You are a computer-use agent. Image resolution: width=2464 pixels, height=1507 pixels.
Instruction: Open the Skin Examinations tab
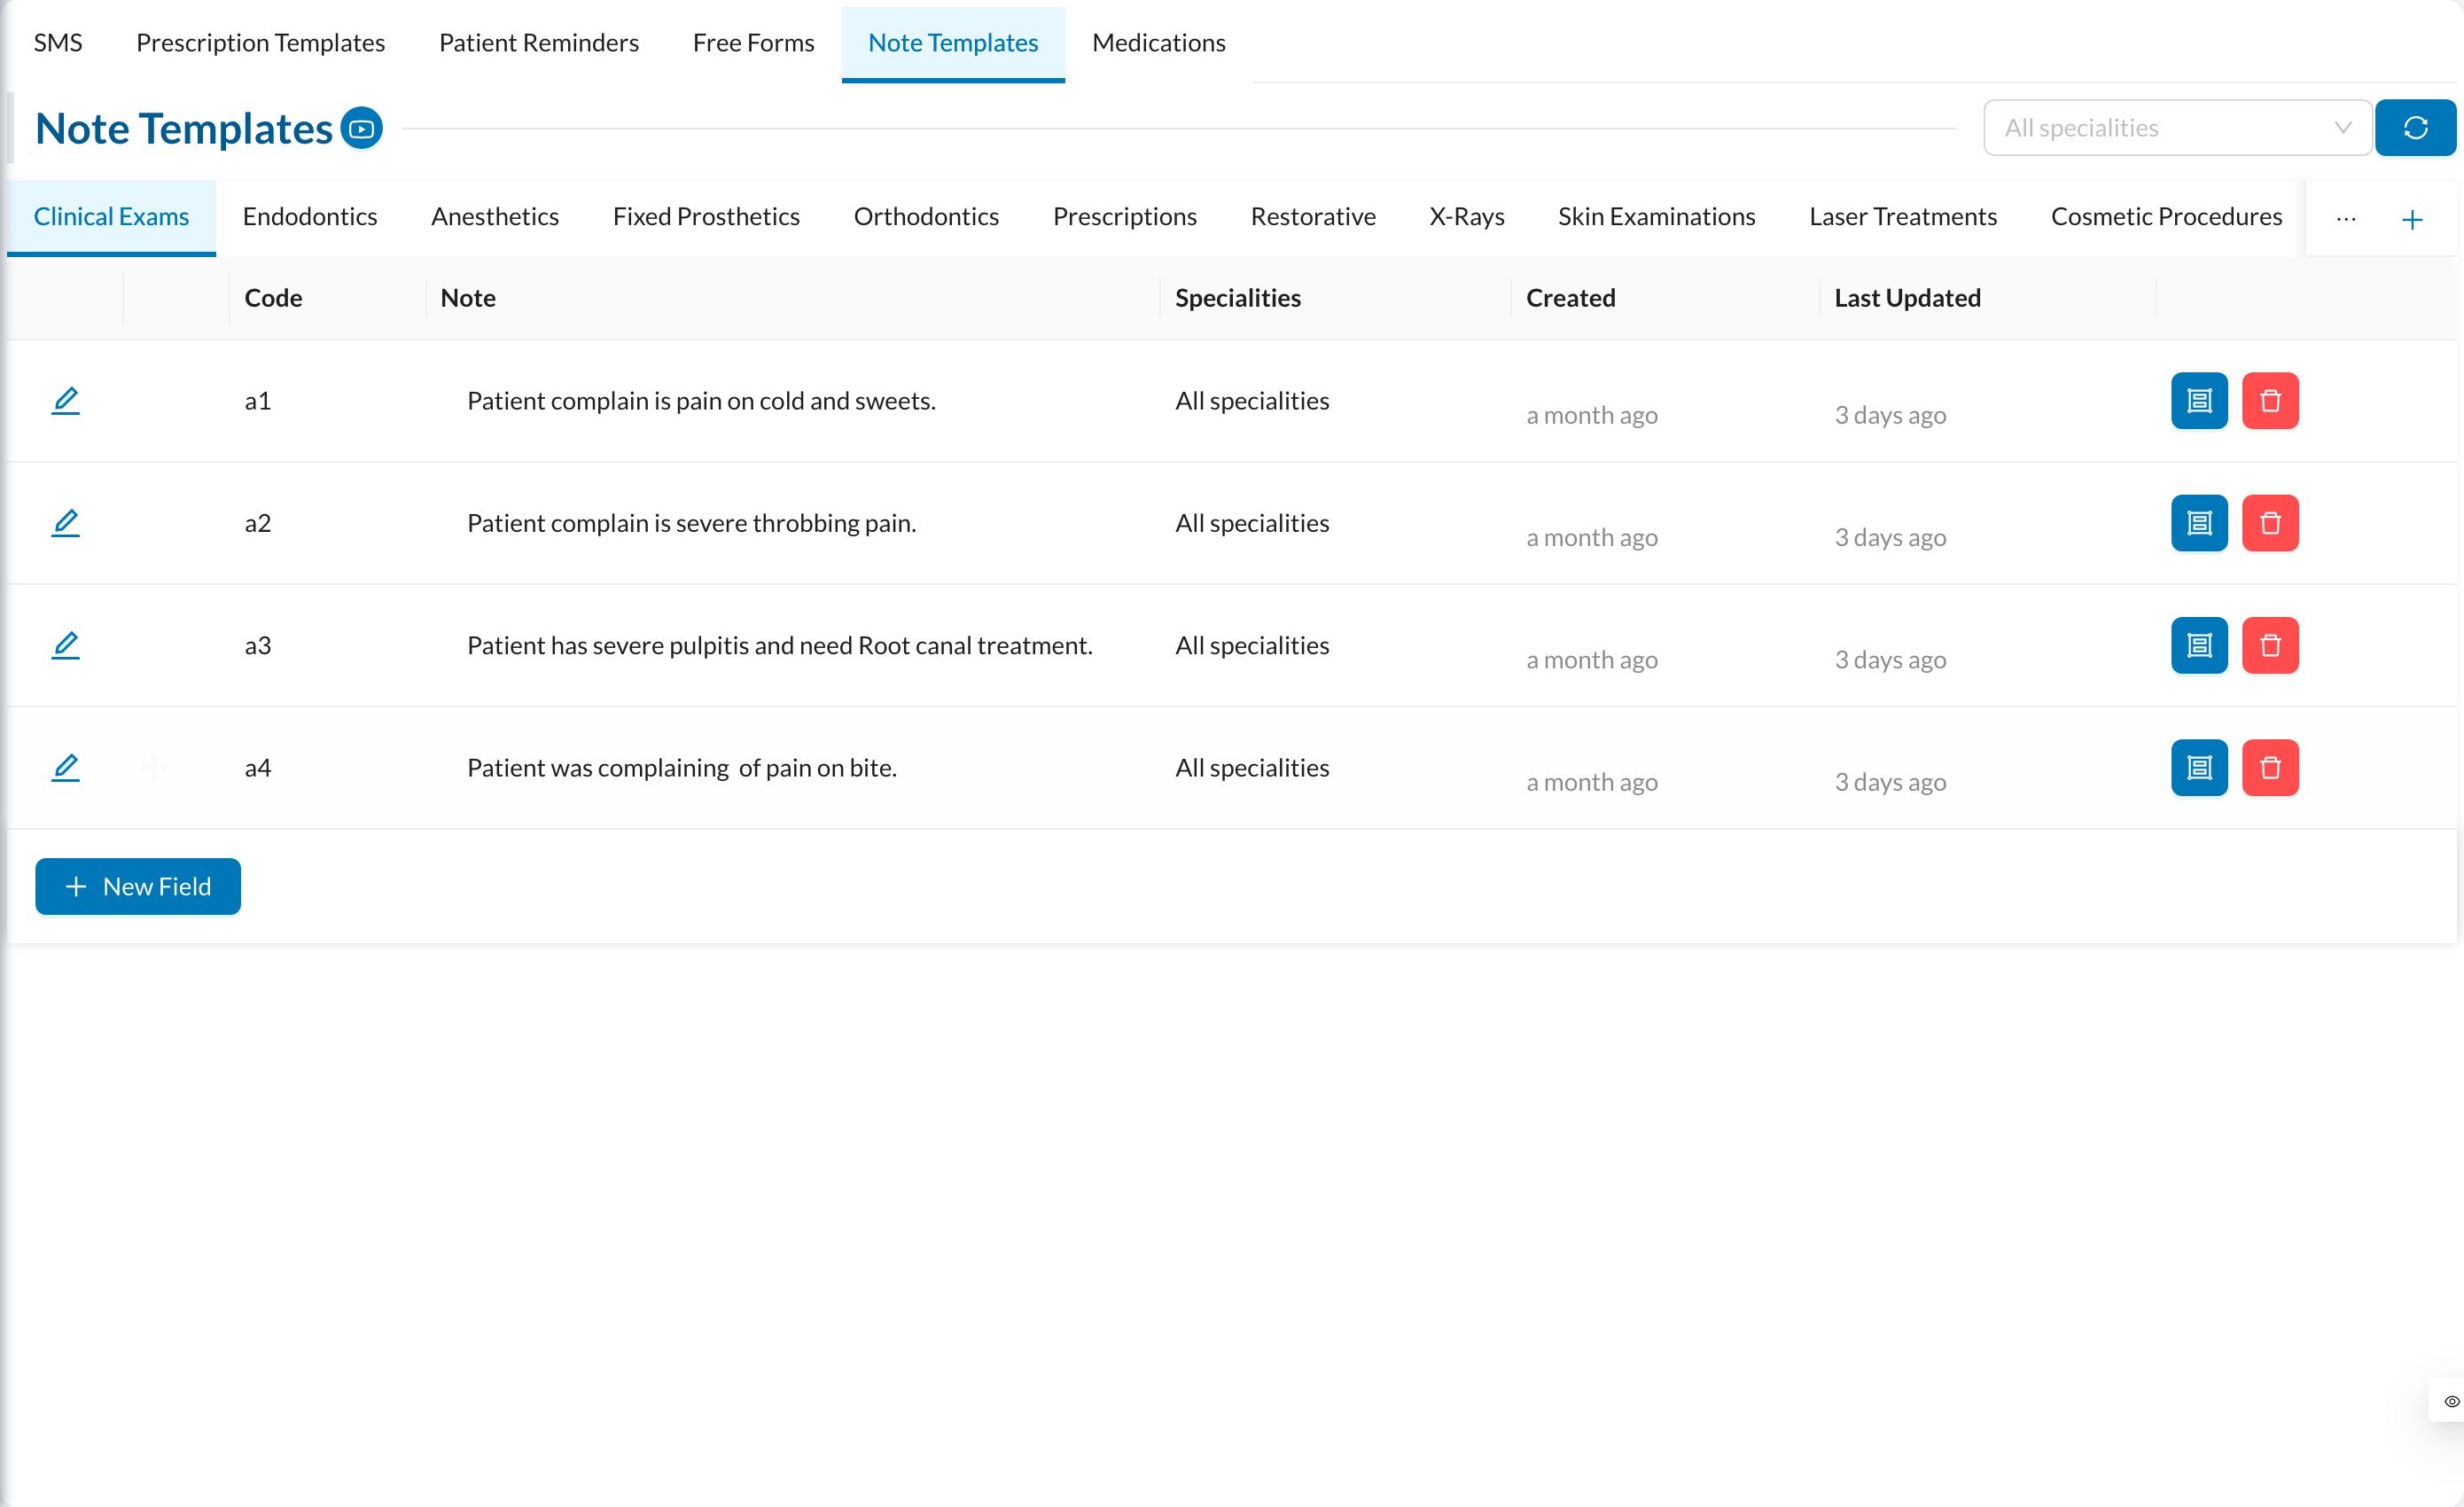coord(1656,216)
